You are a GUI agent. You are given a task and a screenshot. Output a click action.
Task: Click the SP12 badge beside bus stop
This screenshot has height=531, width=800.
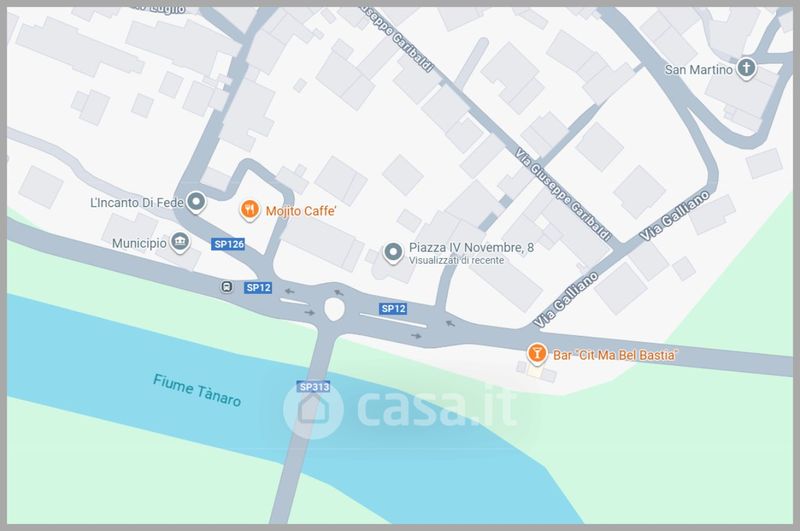[258, 288]
